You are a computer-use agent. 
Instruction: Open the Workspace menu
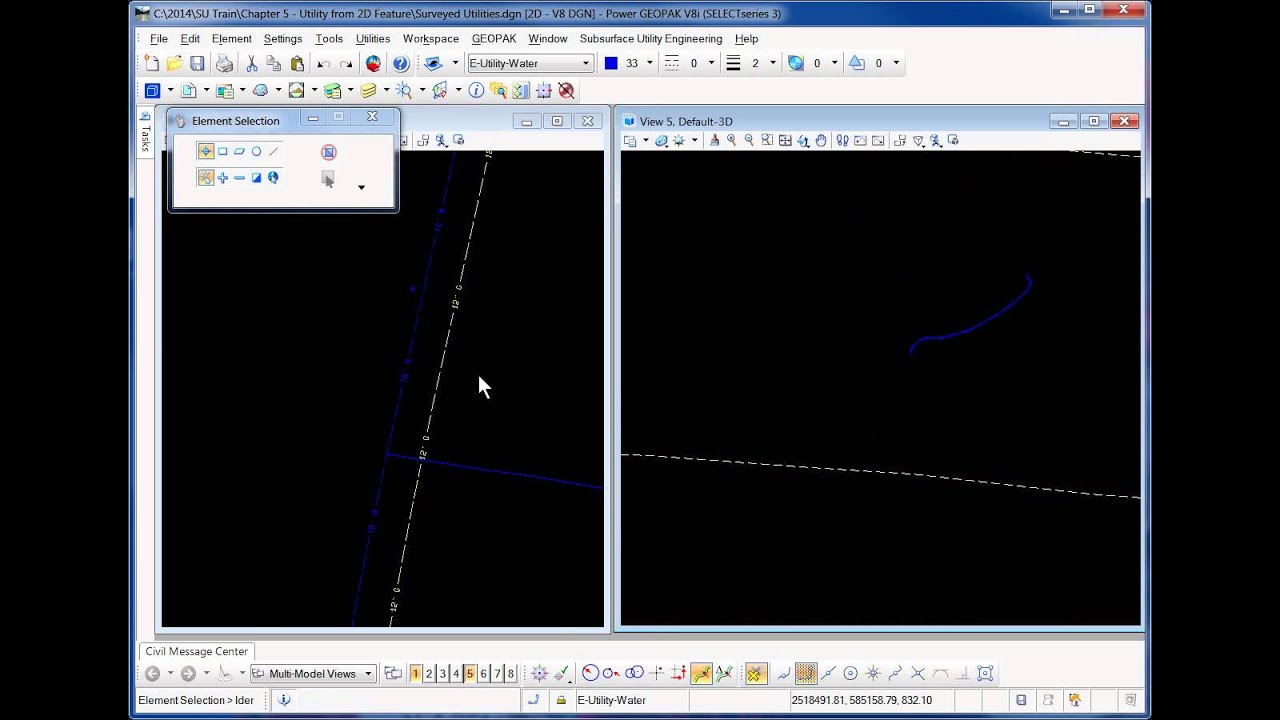431,38
